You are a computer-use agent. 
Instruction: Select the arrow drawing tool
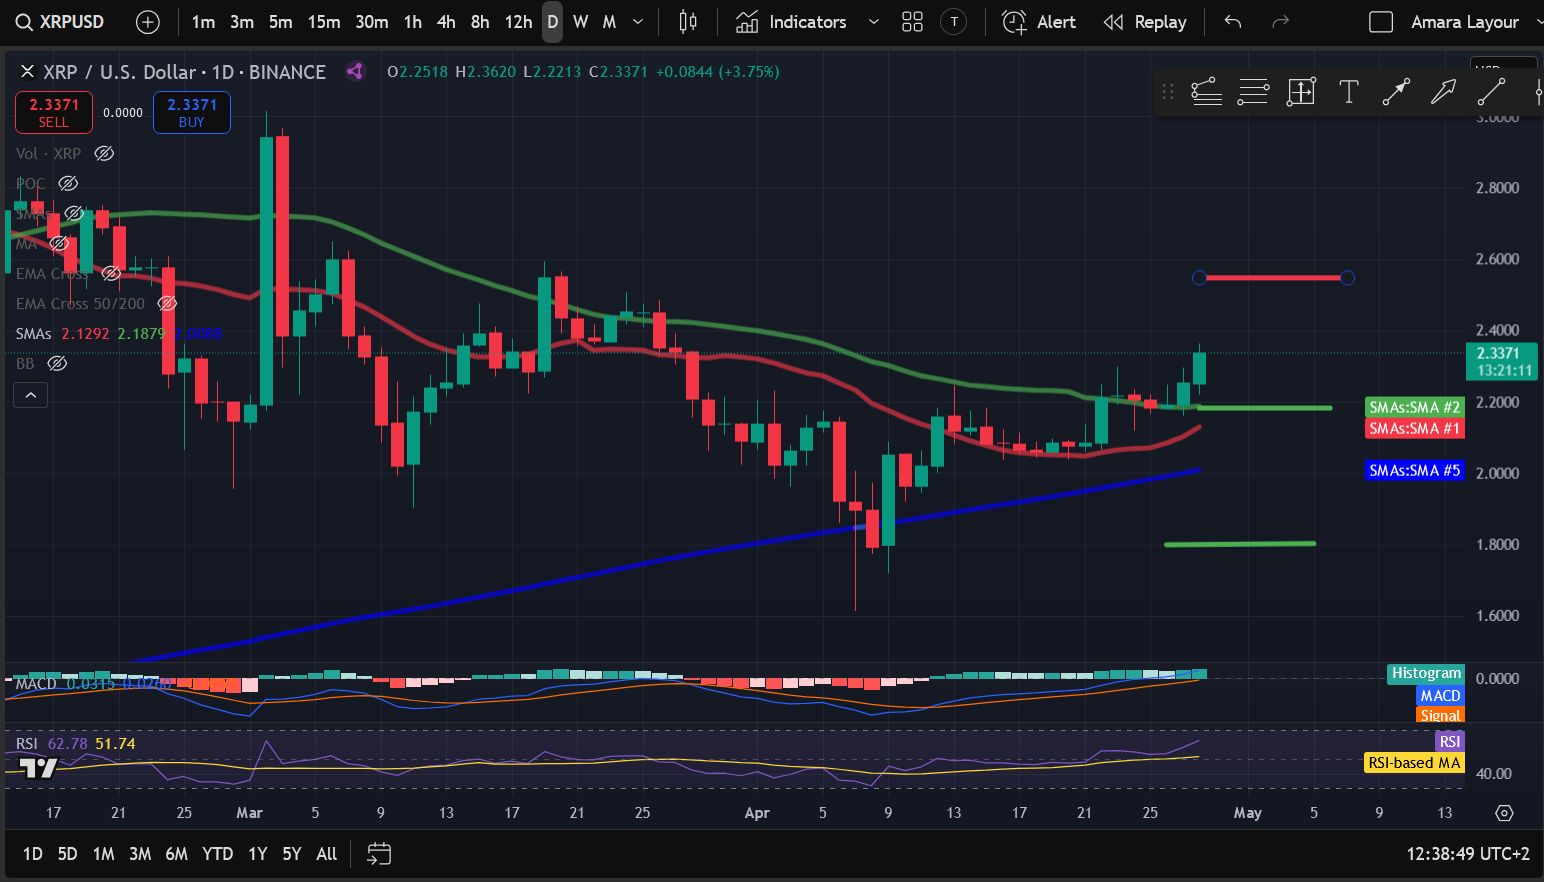click(1443, 92)
